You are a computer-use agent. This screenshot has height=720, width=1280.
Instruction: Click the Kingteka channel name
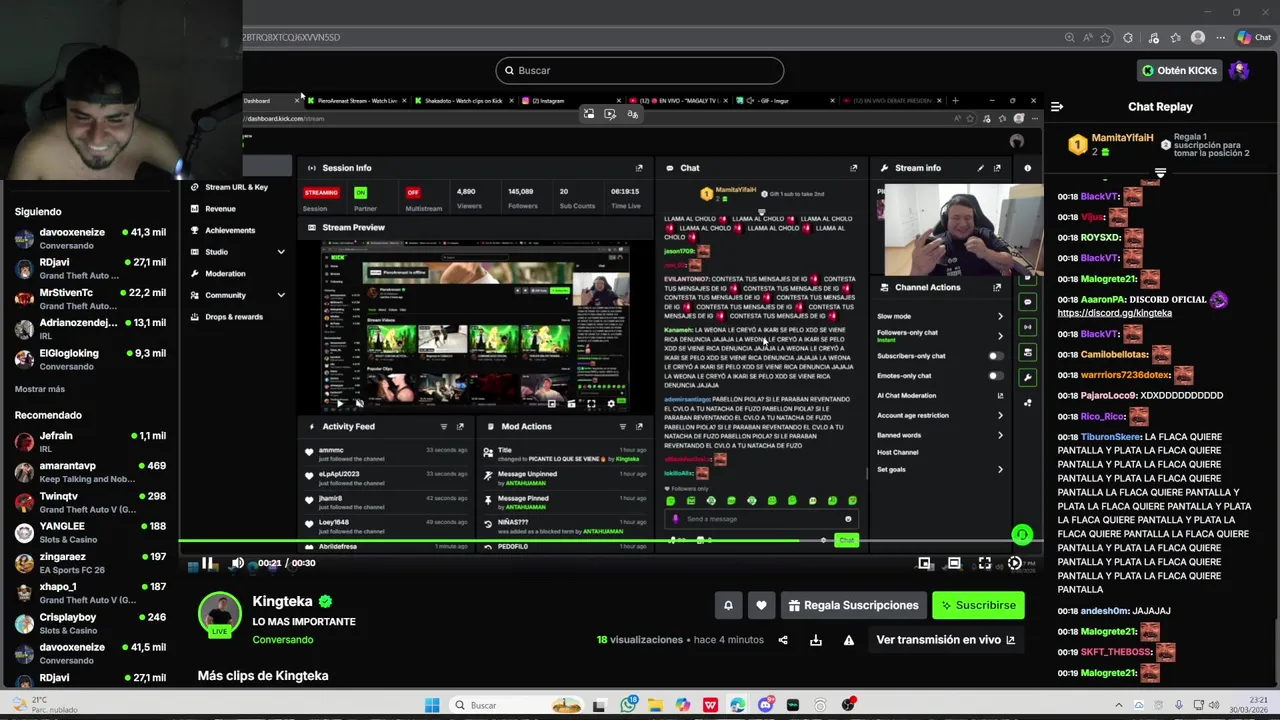[283, 601]
